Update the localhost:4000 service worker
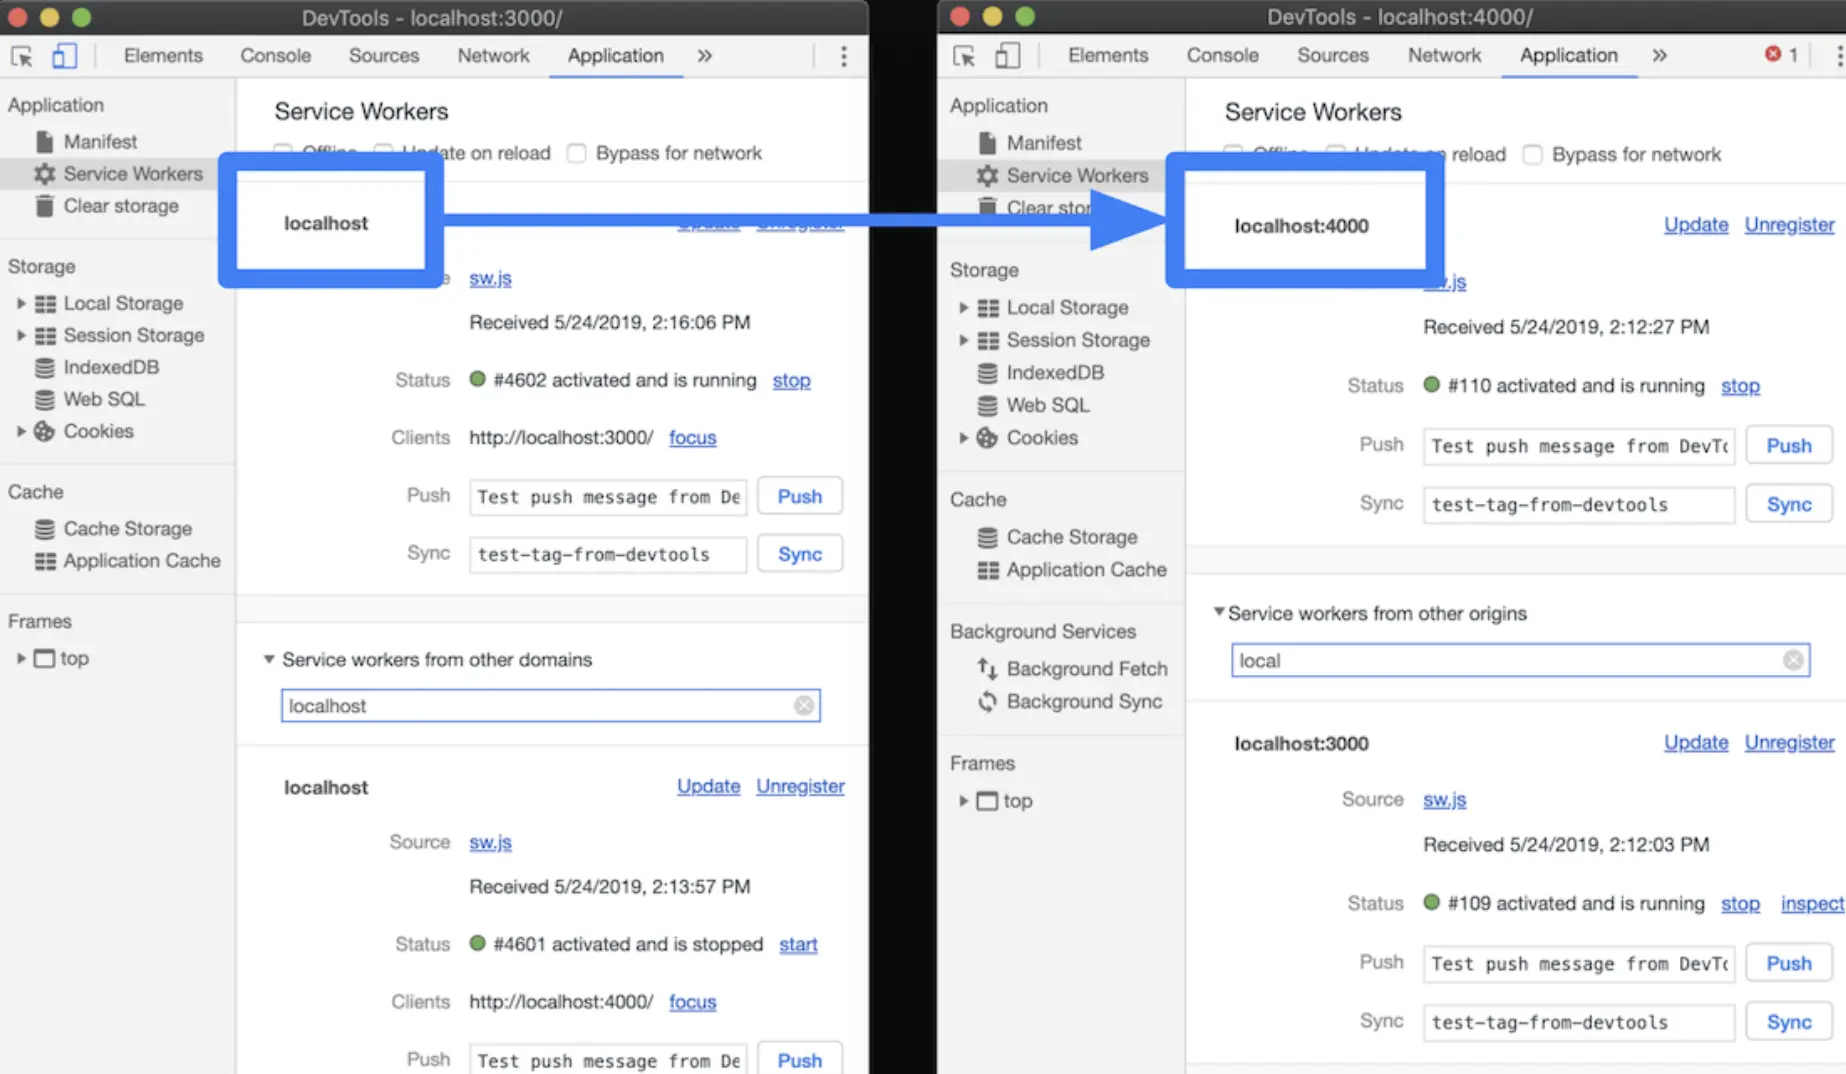This screenshot has height=1074, width=1846. pyautogui.click(x=1696, y=225)
